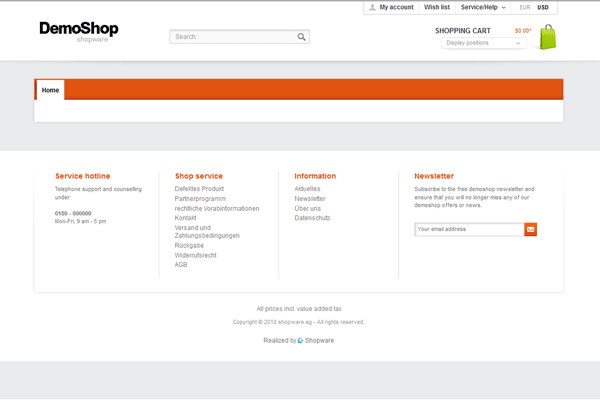
Task: Click into the Search input field
Action: click(232, 37)
